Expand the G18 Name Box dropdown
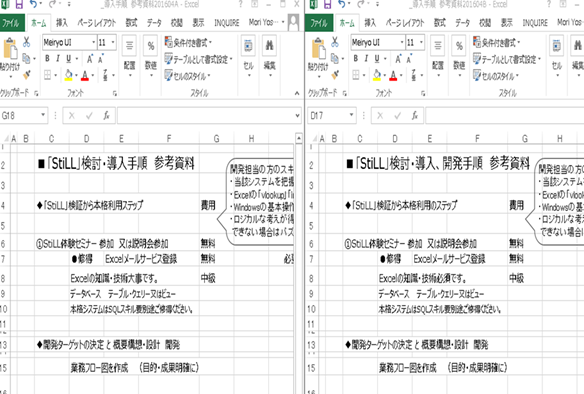Image resolution: width=584 pixels, height=394 pixels. pos(43,115)
